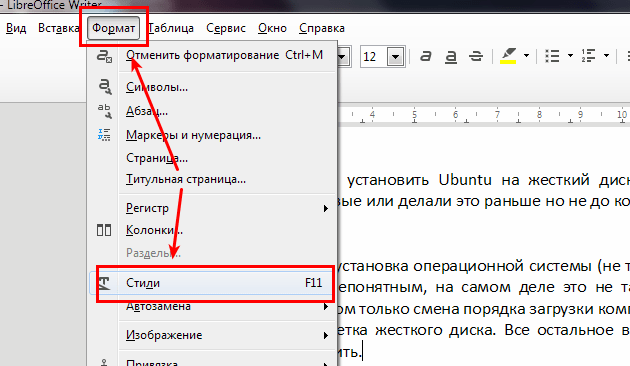
Task: Open the Колонки... dialog
Action: point(212,230)
